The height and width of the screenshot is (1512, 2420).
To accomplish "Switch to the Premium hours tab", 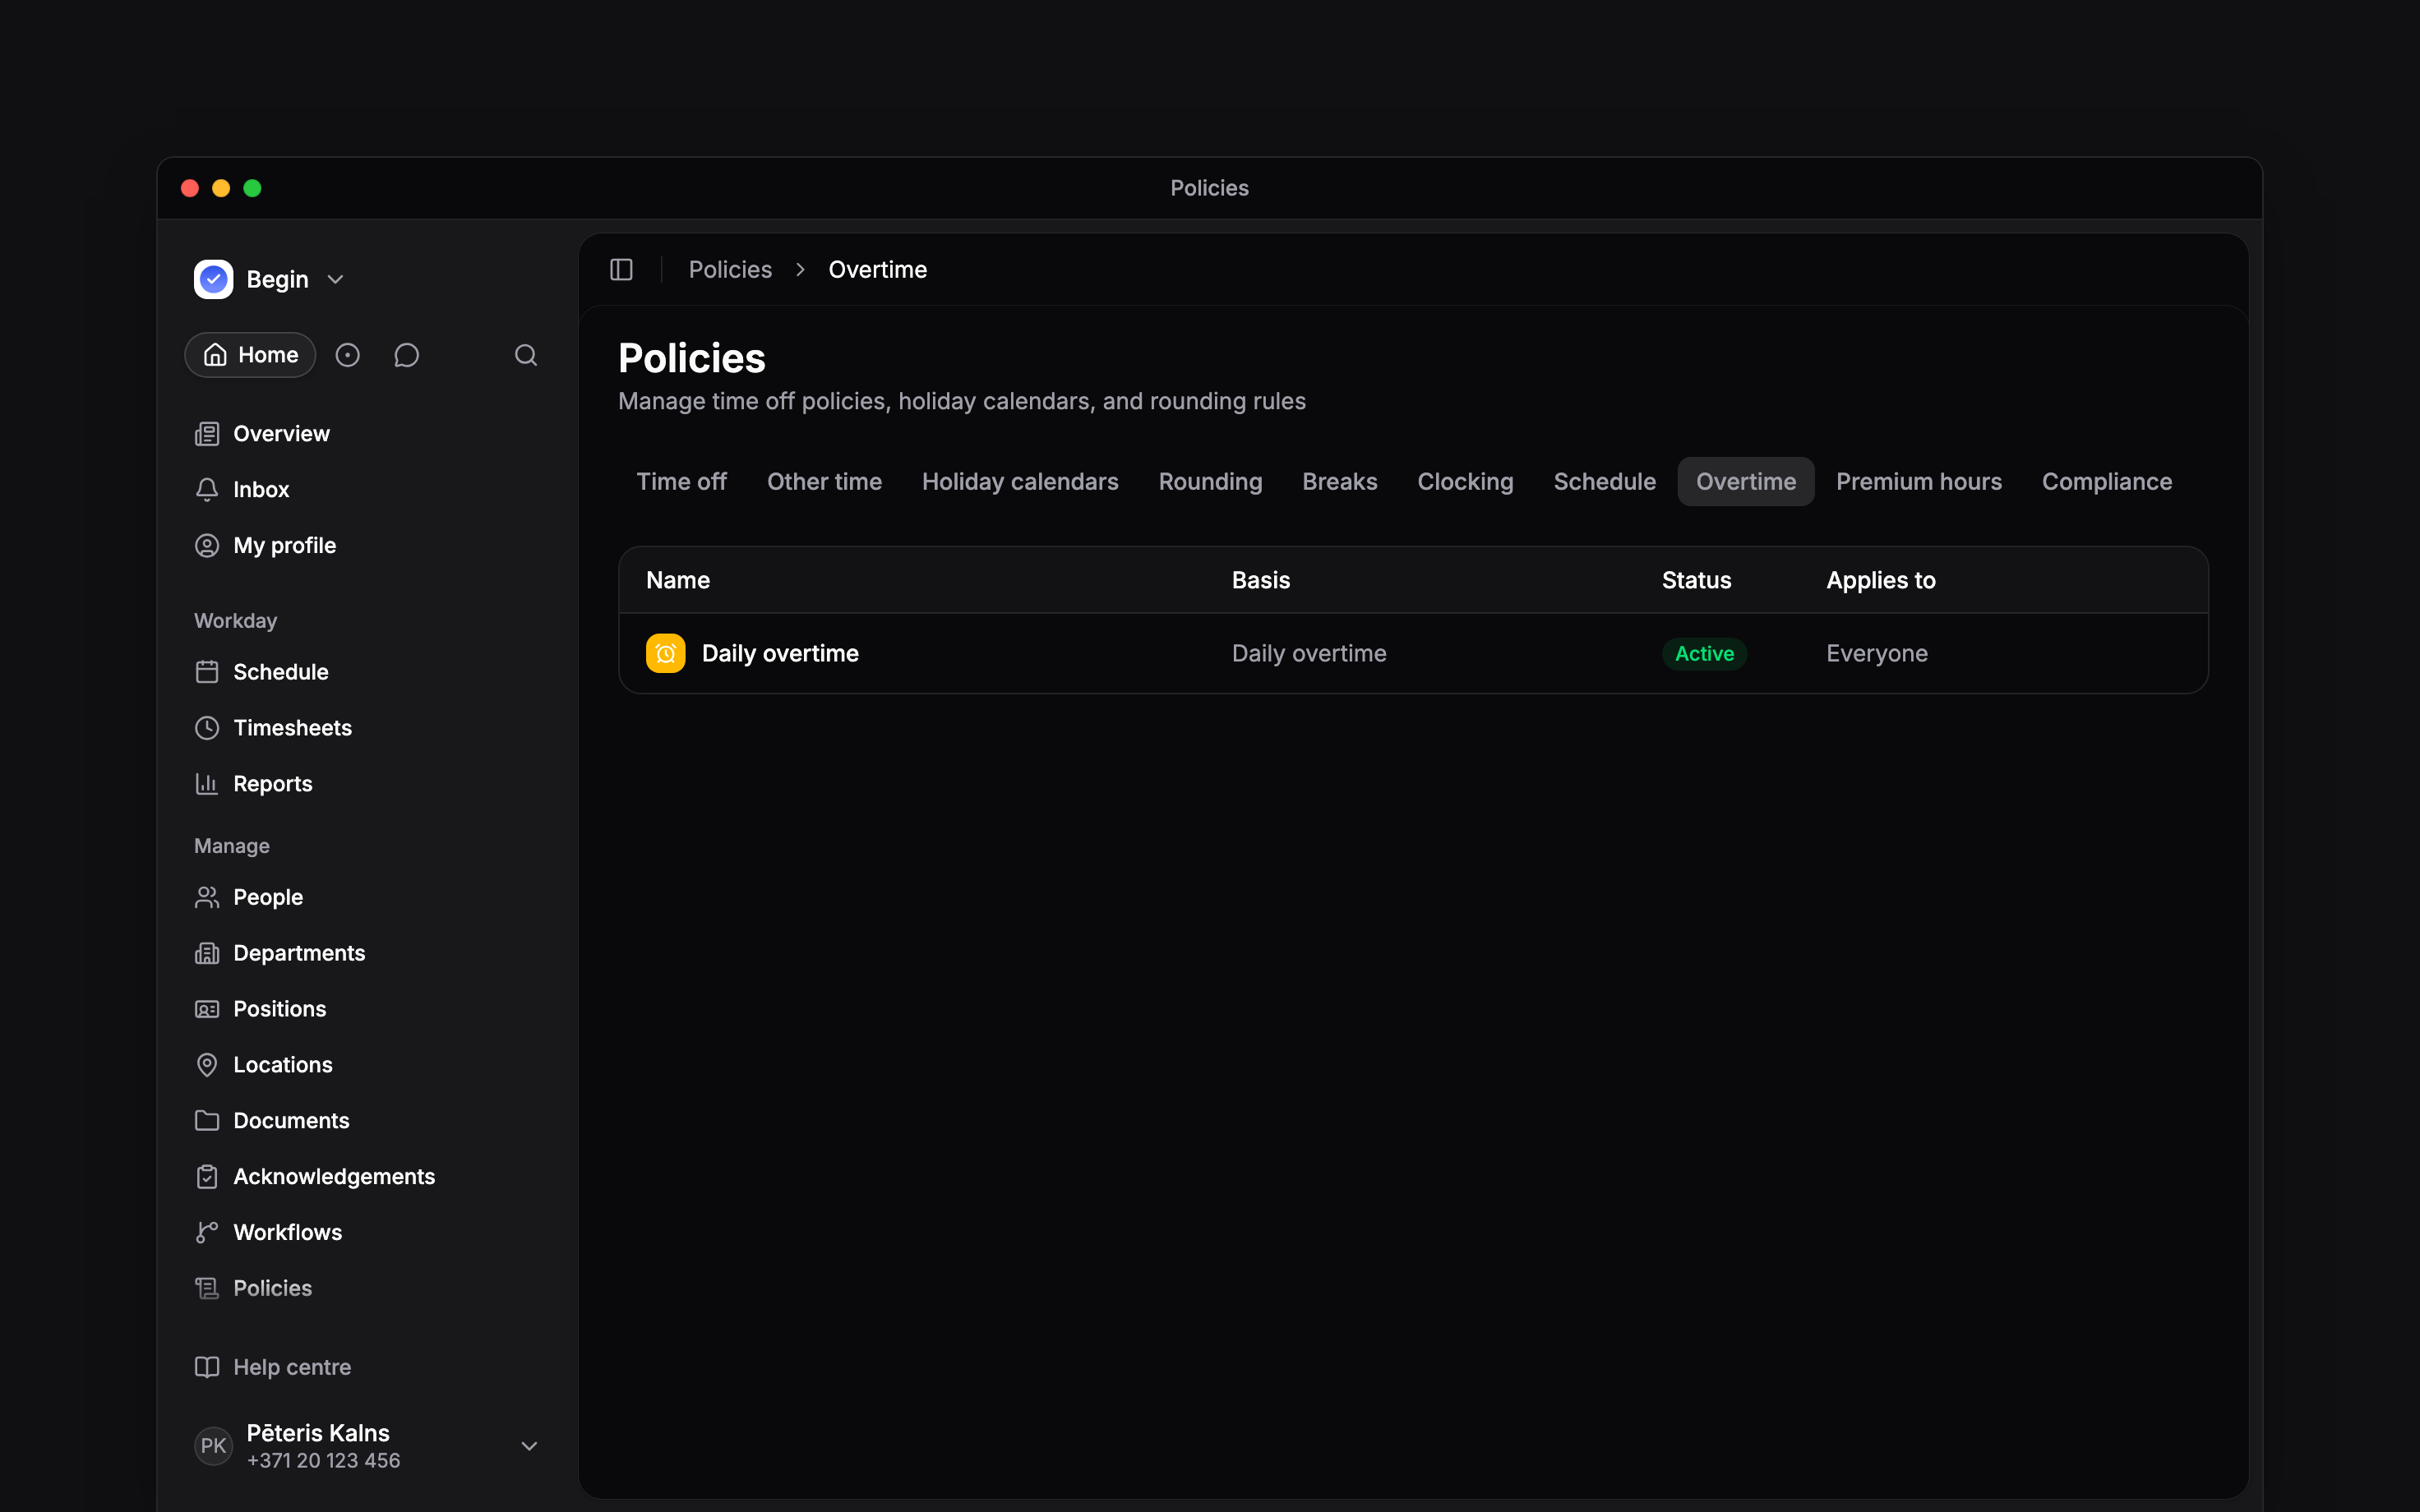I will click(1919, 482).
